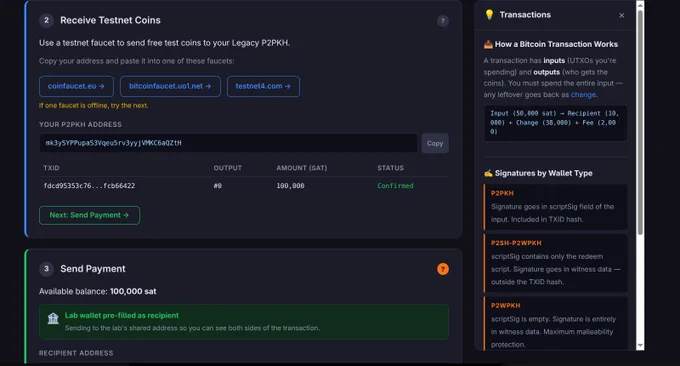
Task: Click the YOUR P2PKH ADDRESS label
Action: (x=80, y=124)
